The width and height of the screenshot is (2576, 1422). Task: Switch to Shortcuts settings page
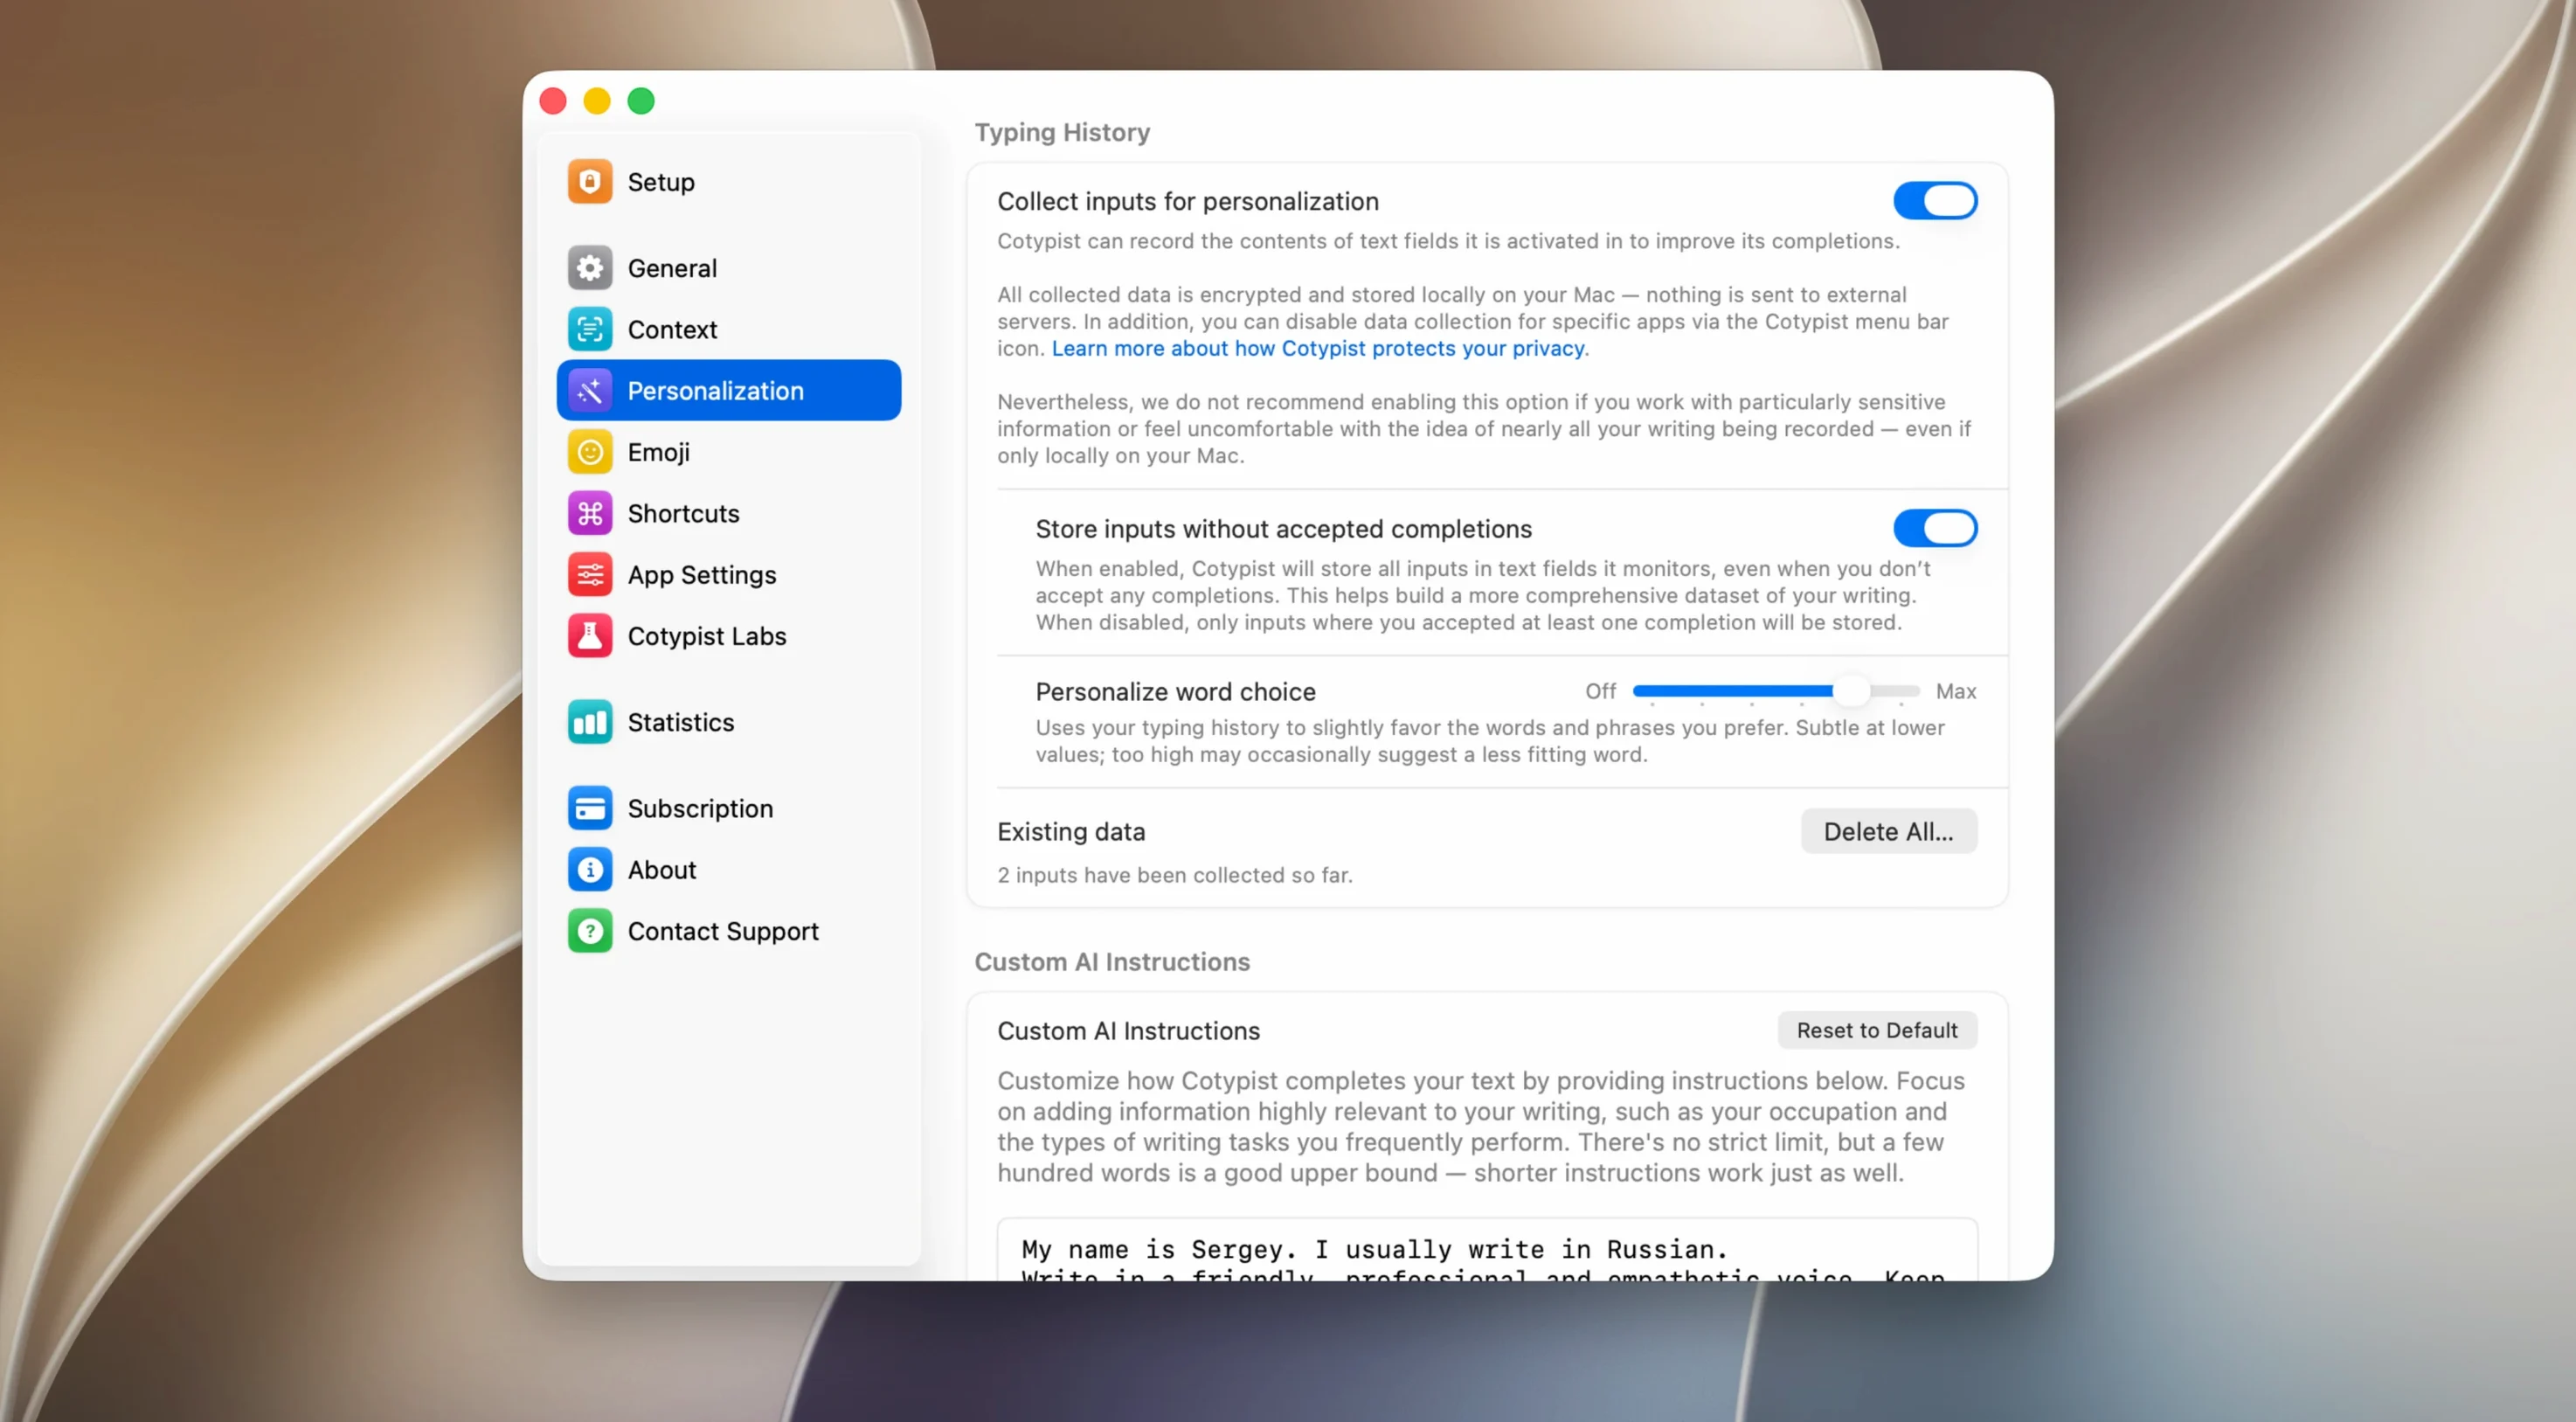[729, 513]
